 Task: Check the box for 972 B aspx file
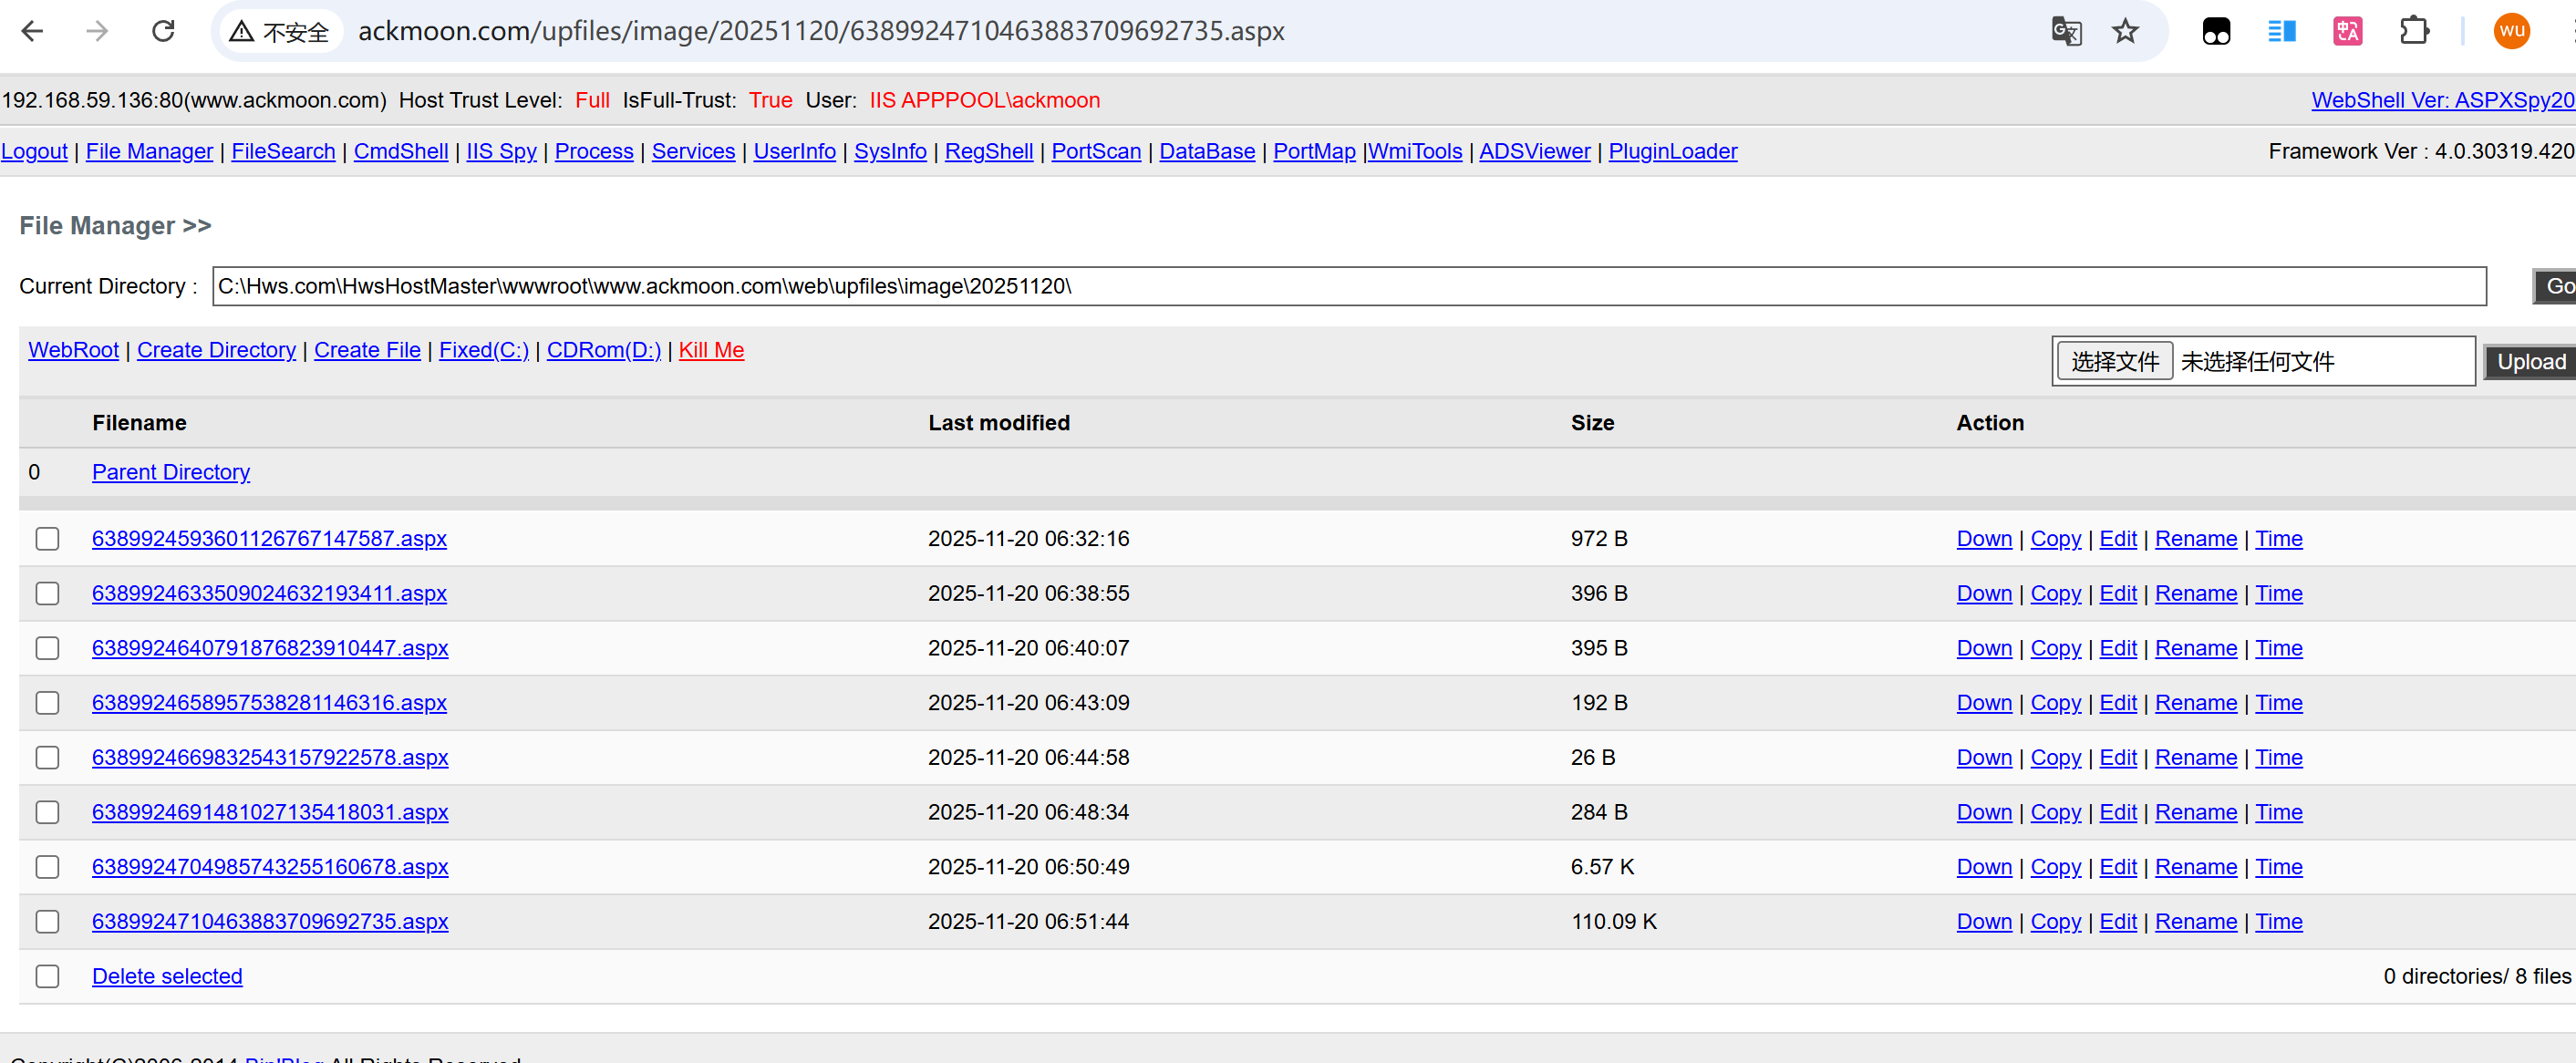(47, 539)
